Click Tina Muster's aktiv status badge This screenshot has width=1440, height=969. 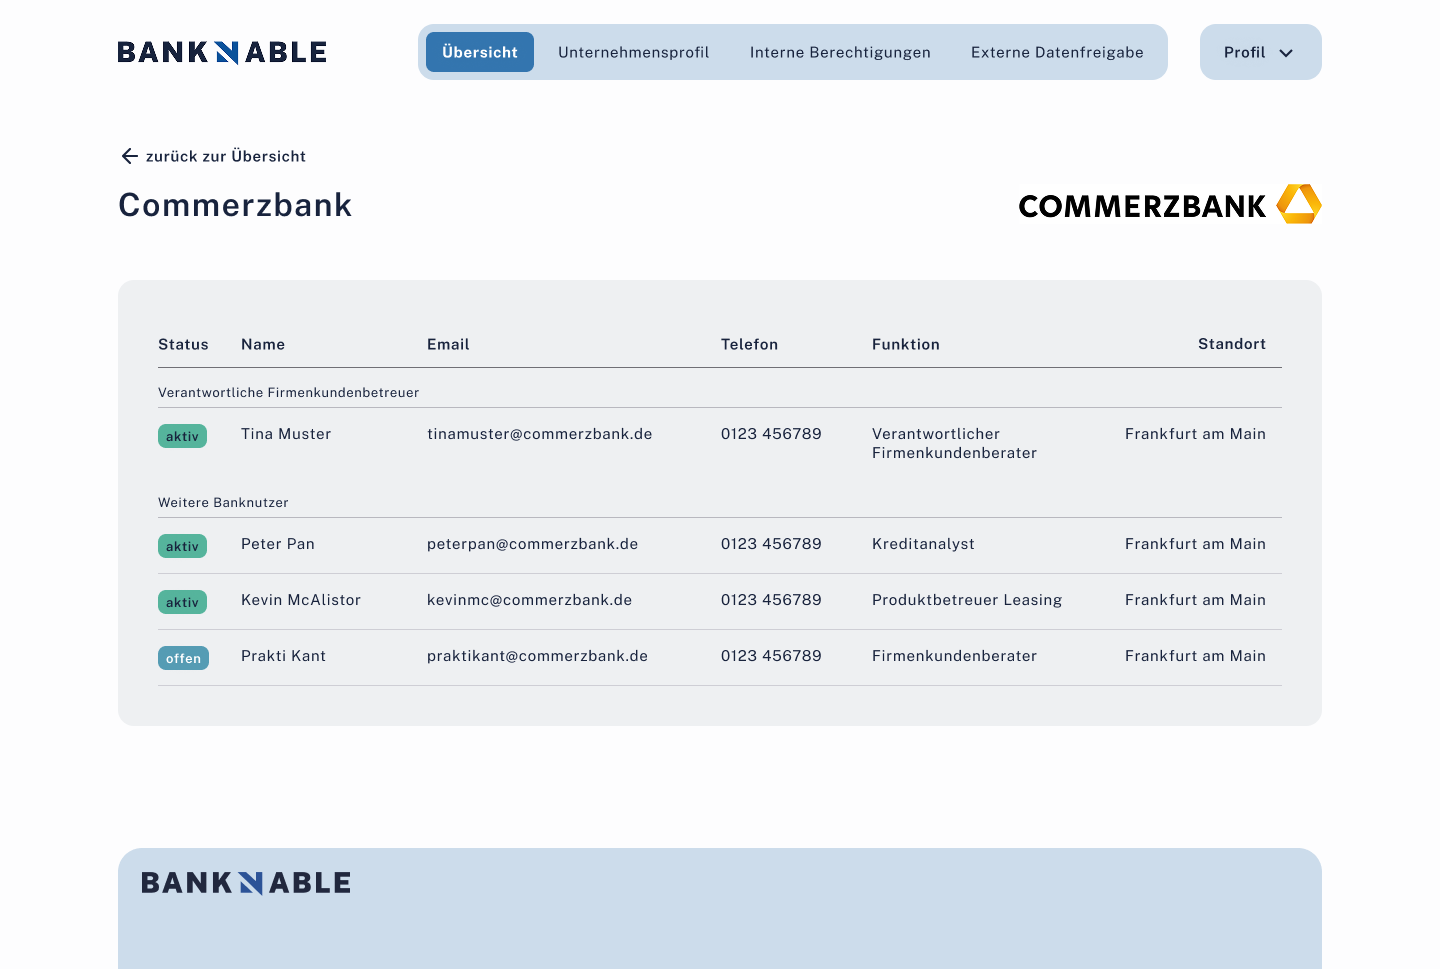pos(182,436)
